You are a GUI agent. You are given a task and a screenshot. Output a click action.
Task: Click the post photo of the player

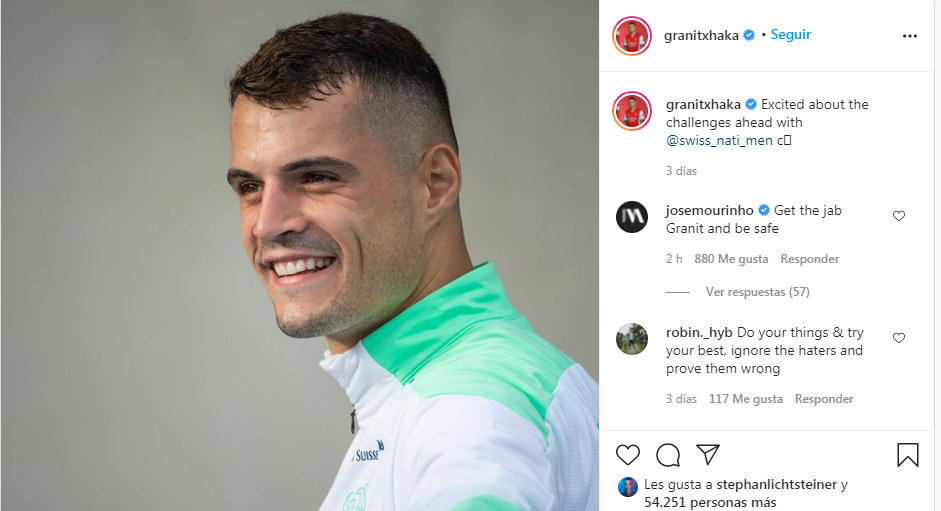299,255
